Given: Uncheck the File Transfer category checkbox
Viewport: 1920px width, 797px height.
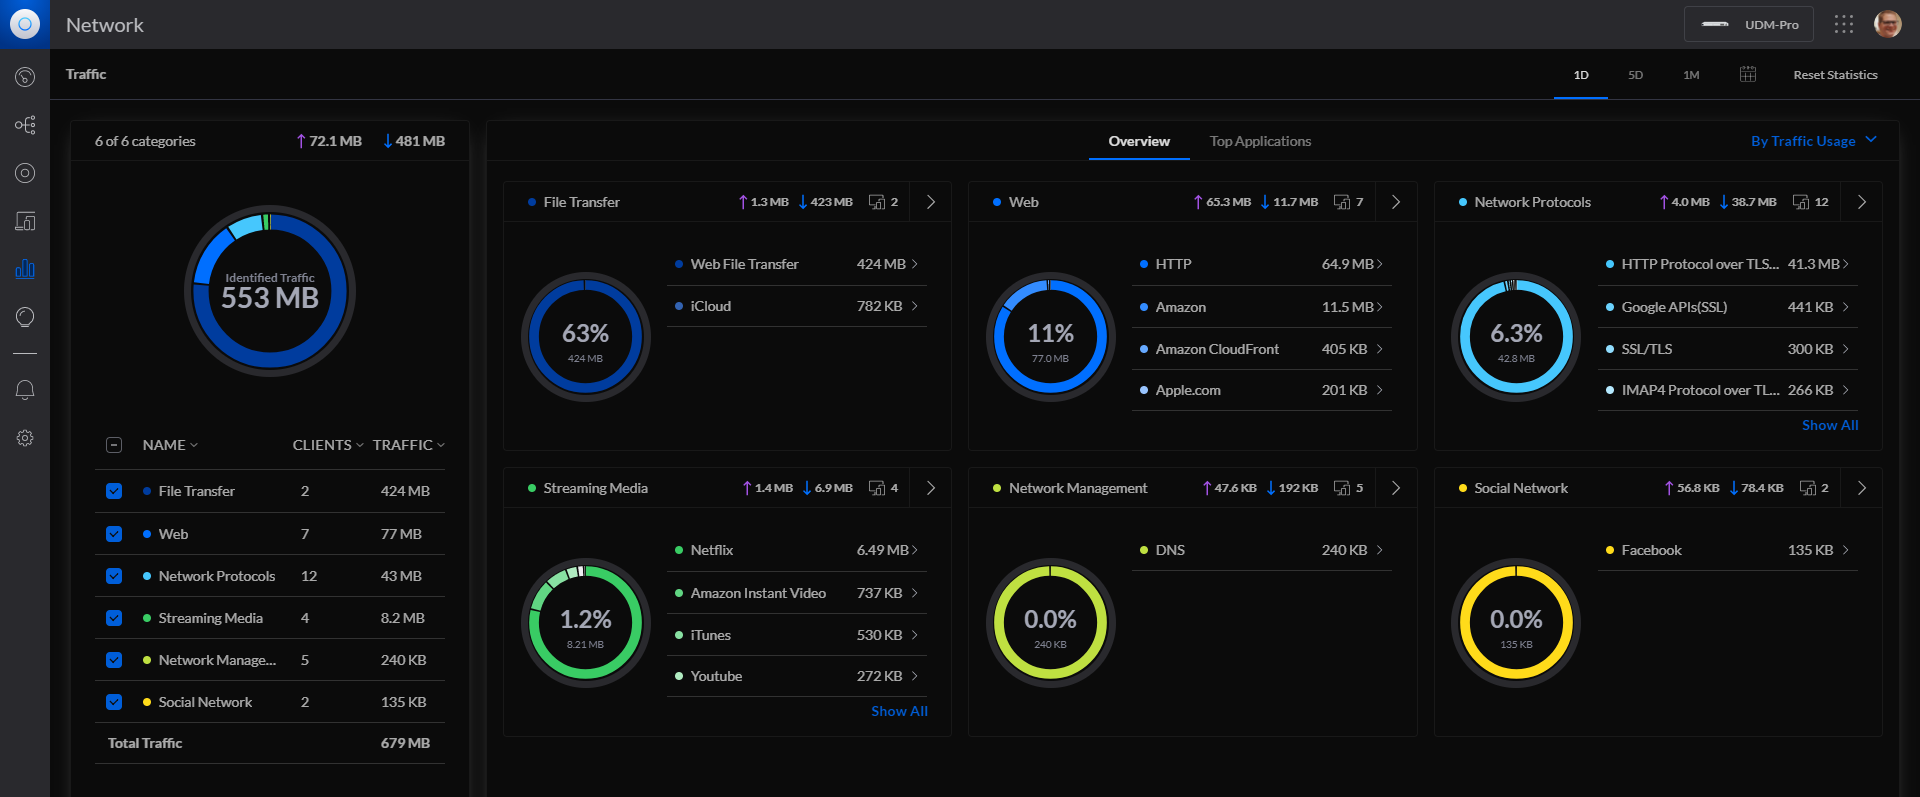Looking at the screenshot, I should coord(114,491).
